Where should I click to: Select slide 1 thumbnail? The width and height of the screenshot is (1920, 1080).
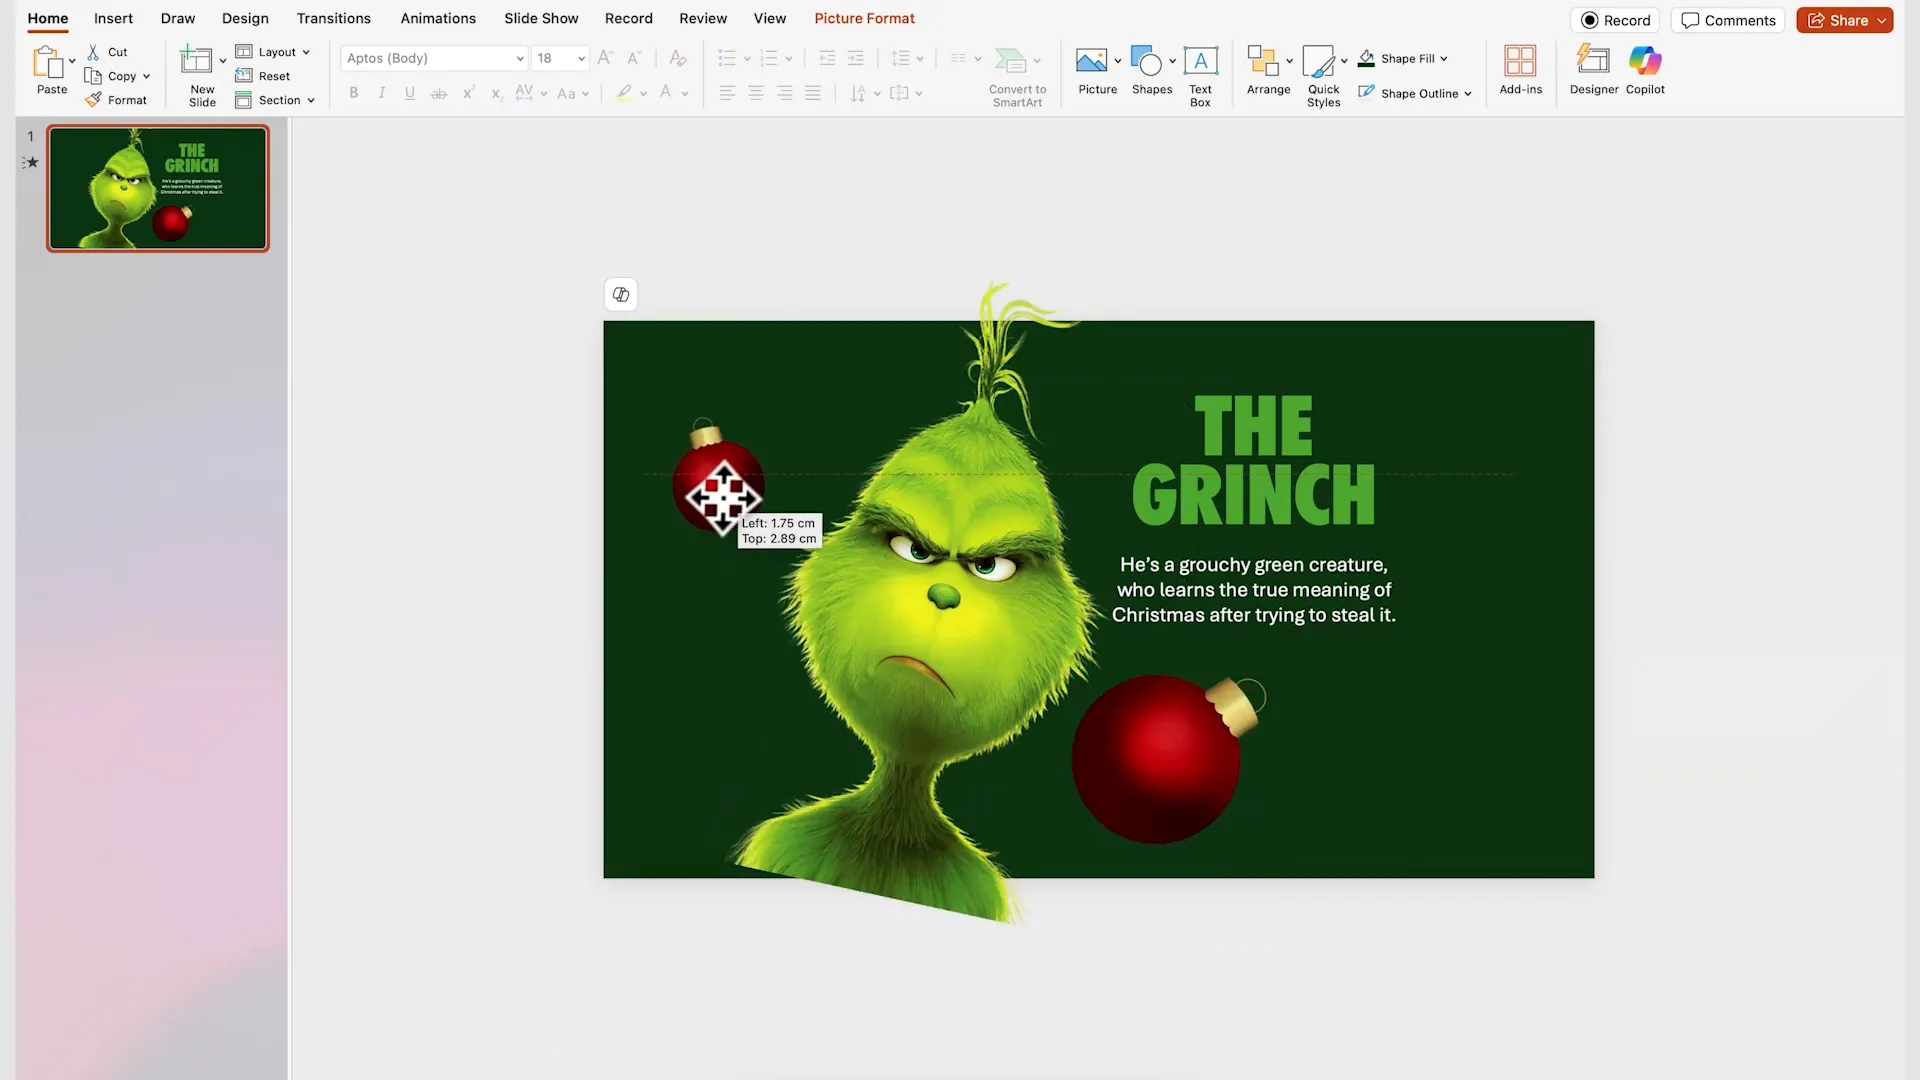point(158,188)
